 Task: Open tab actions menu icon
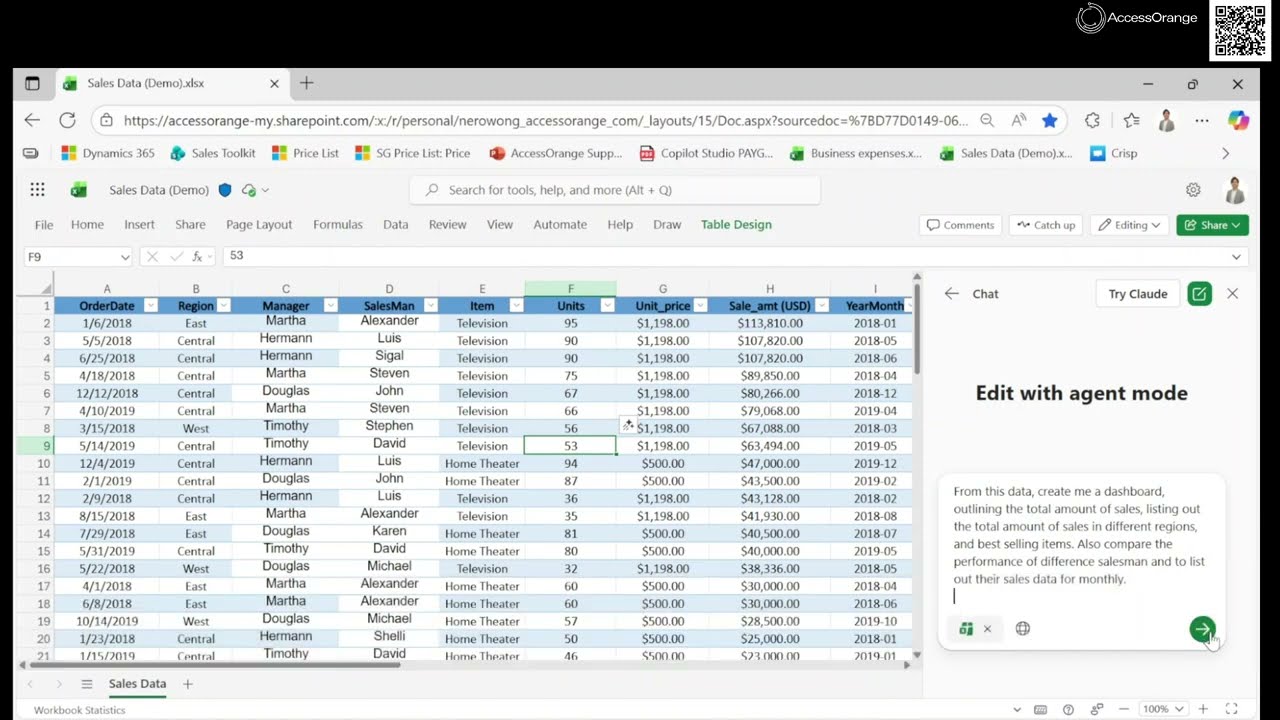(32, 84)
